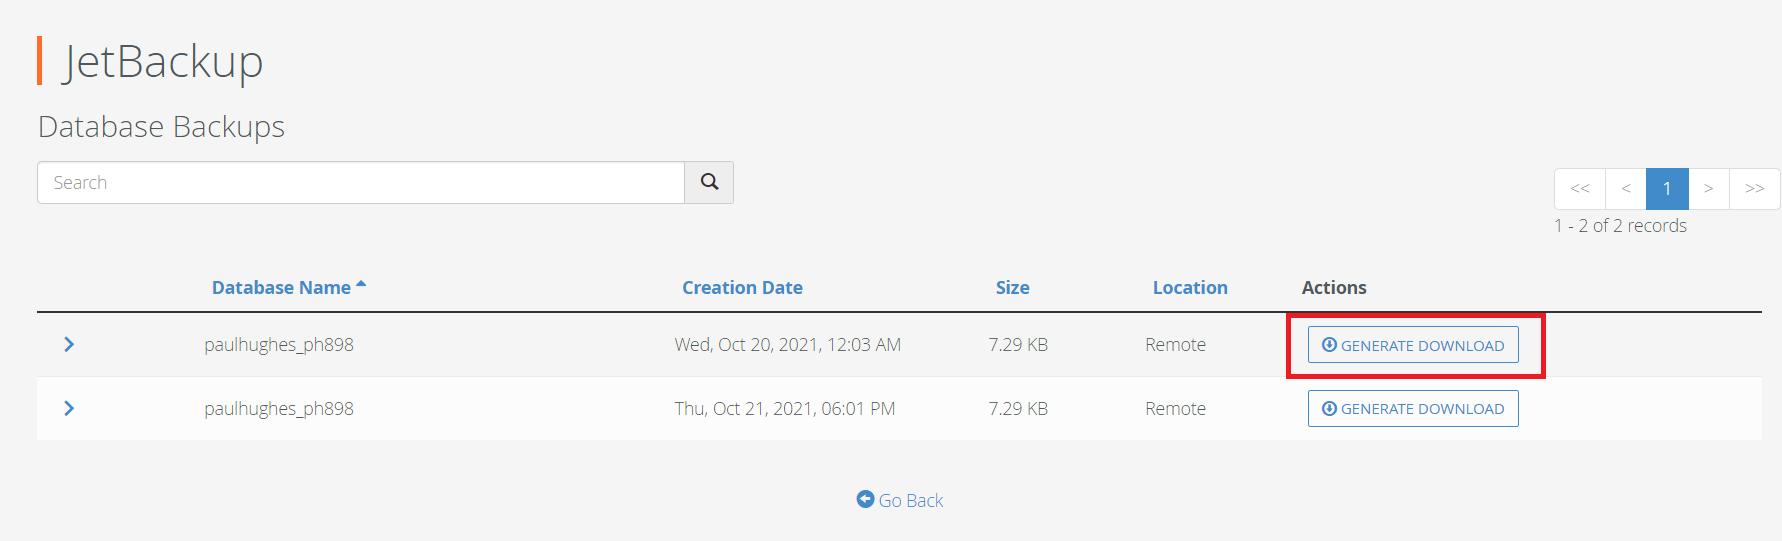Click the search magnifier icon button
Image resolution: width=1782 pixels, height=541 pixels.
pyautogui.click(x=709, y=182)
